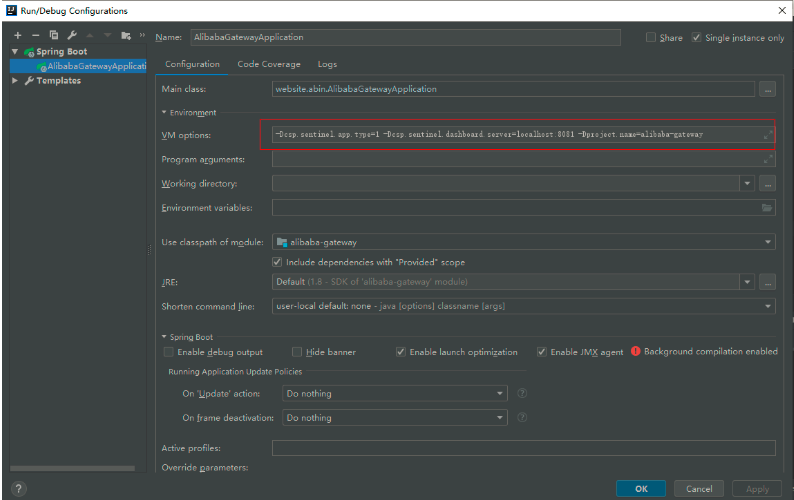Copy configuration using the duplicate icon

point(54,35)
